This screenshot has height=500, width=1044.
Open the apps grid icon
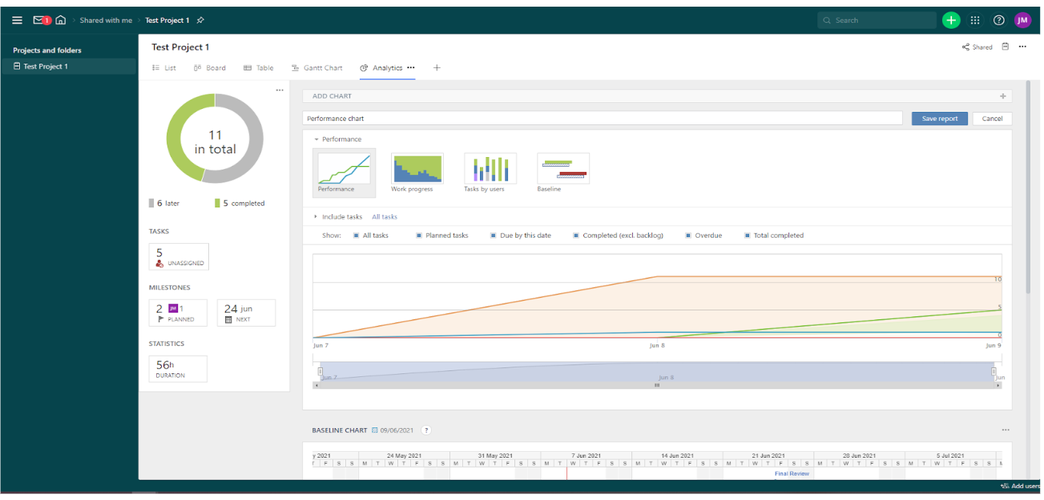pyautogui.click(x=975, y=20)
